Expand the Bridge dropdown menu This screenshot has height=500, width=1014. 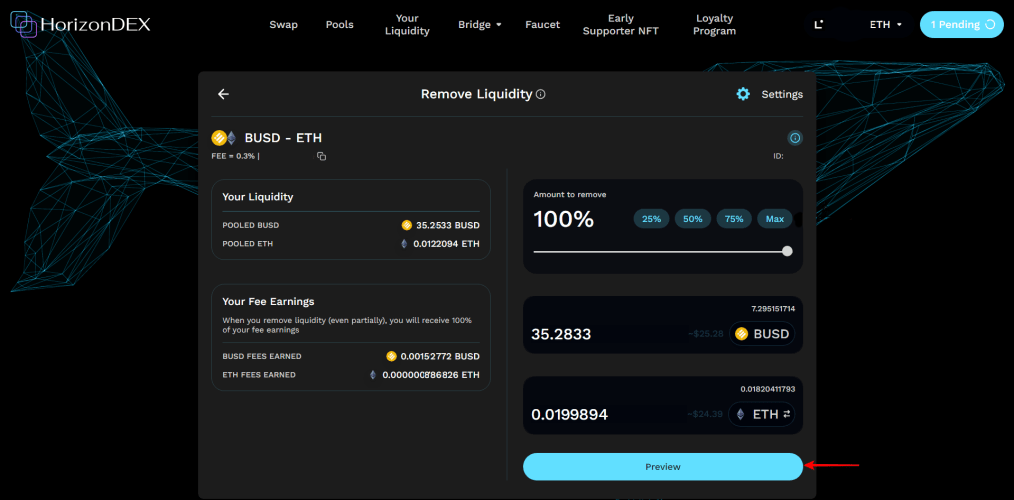click(480, 24)
